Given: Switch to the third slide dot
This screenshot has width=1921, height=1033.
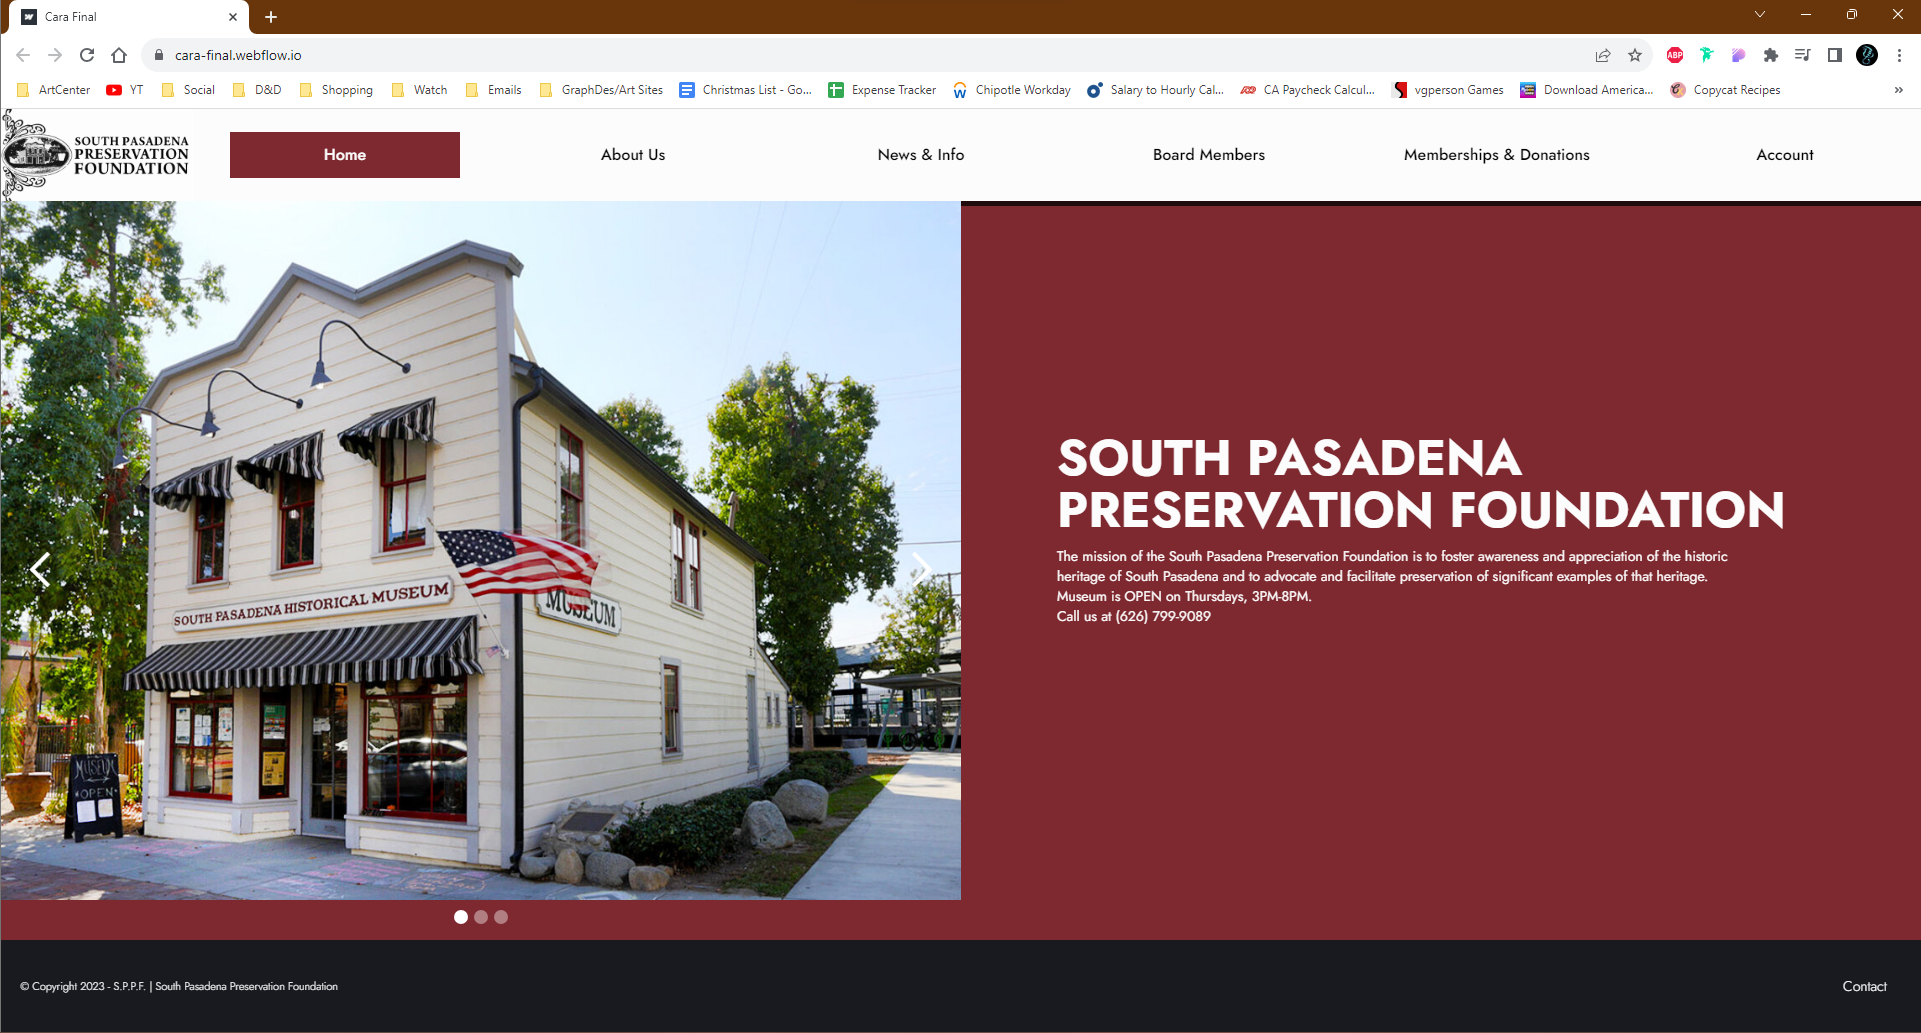Looking at the screenshot, I should (501, 917).
